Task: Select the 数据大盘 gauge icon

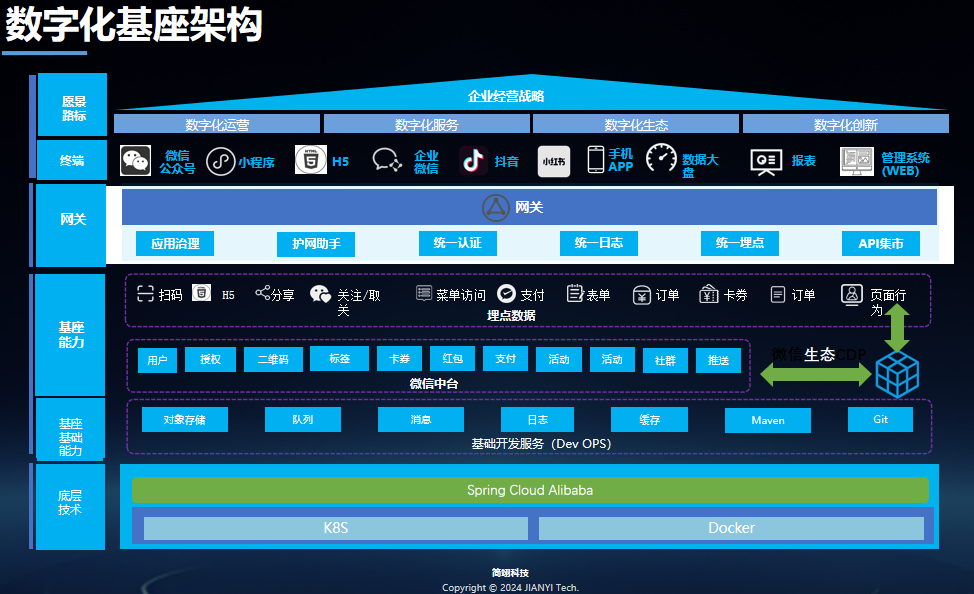Action: [x=662, y=160]
